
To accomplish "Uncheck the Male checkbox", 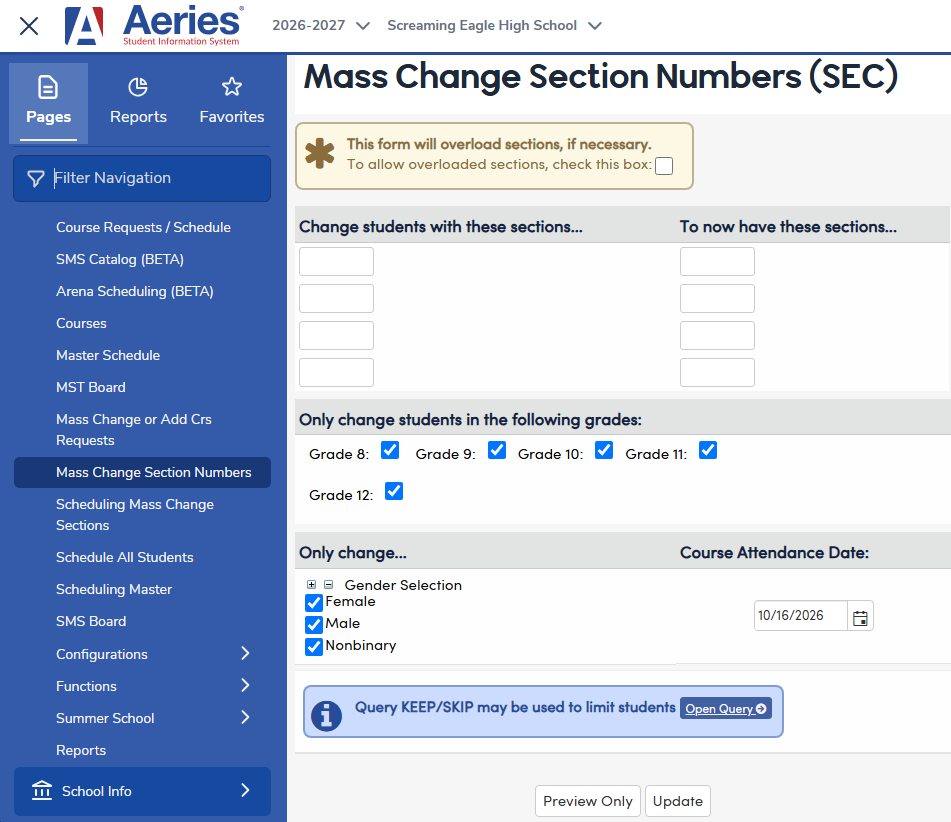I will click(314, 625).
